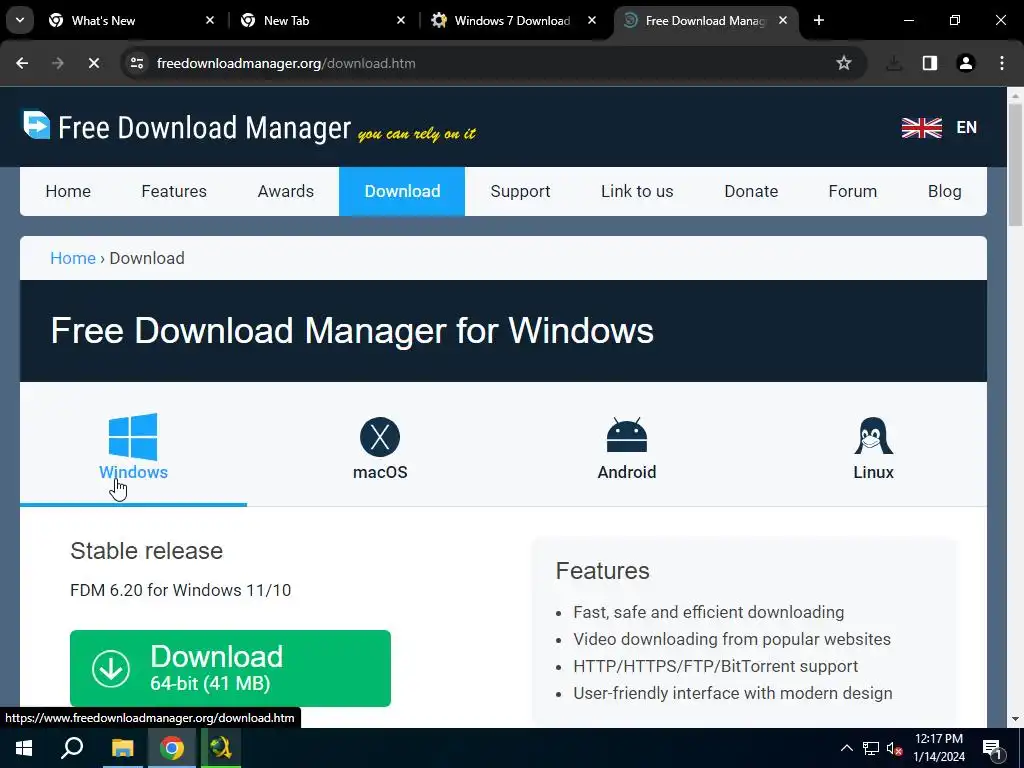Open the Awards menu item
This screenshot has height=768, width=1024.
pos(285,191)
